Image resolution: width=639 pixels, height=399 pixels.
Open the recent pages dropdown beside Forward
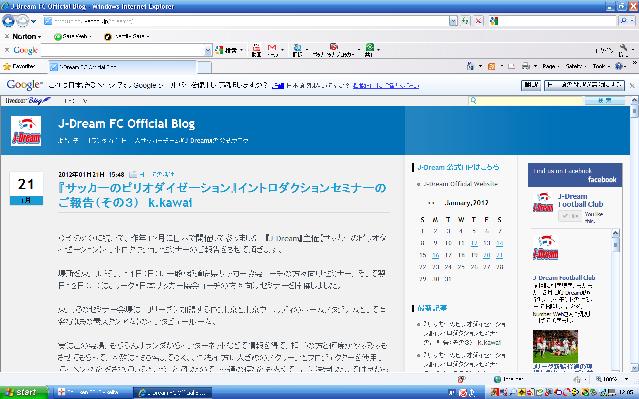[x=34, y=21]
